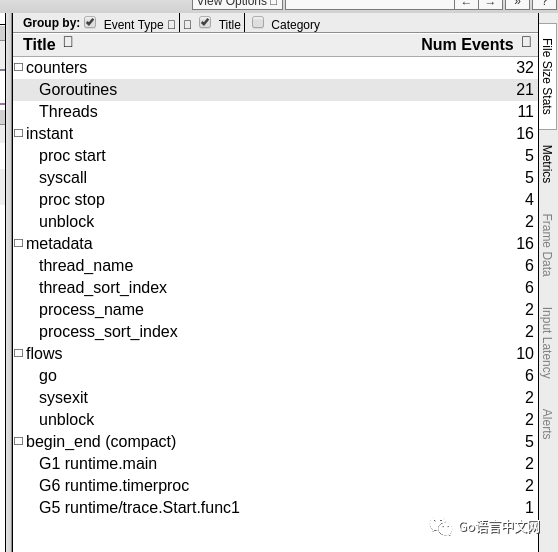This screenshot has width=558, height=552.
Task: Toggle the Title group-by checkbox
Action: click(x=205, y=23)
